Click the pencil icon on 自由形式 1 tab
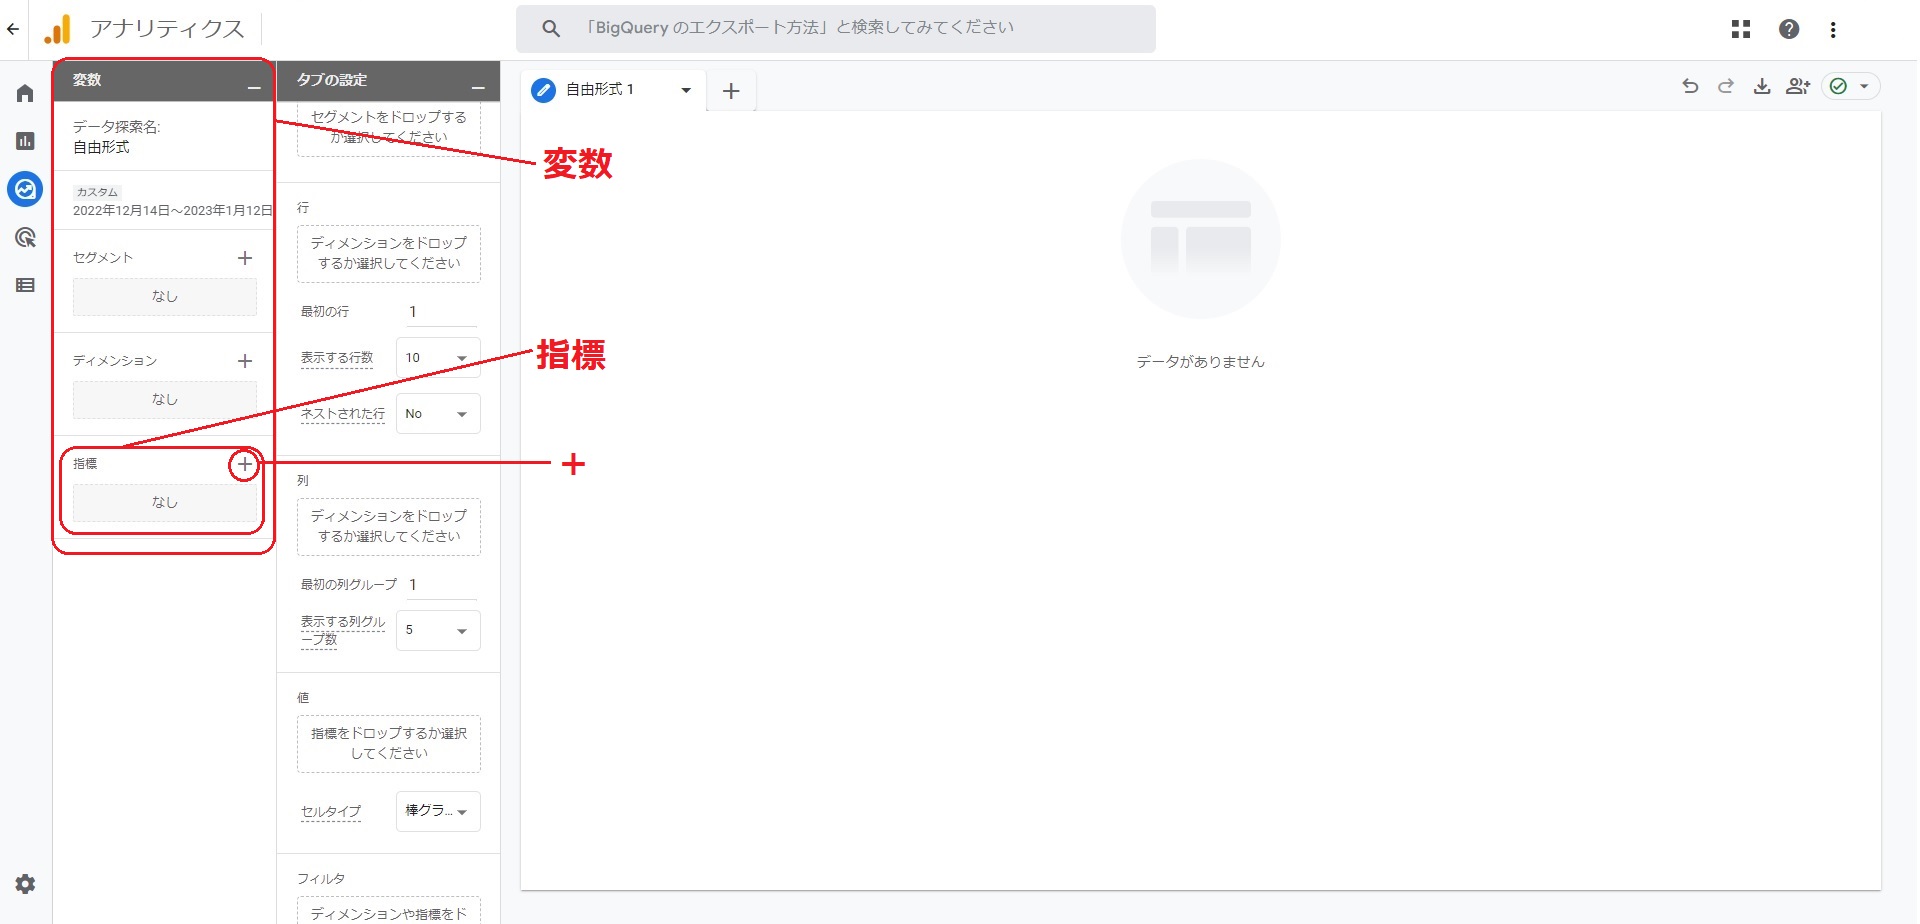 coord(543,90)
